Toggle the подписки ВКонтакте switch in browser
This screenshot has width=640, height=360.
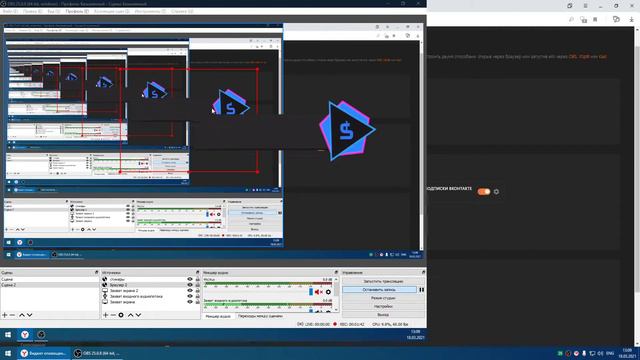click(x=484, y=192)
